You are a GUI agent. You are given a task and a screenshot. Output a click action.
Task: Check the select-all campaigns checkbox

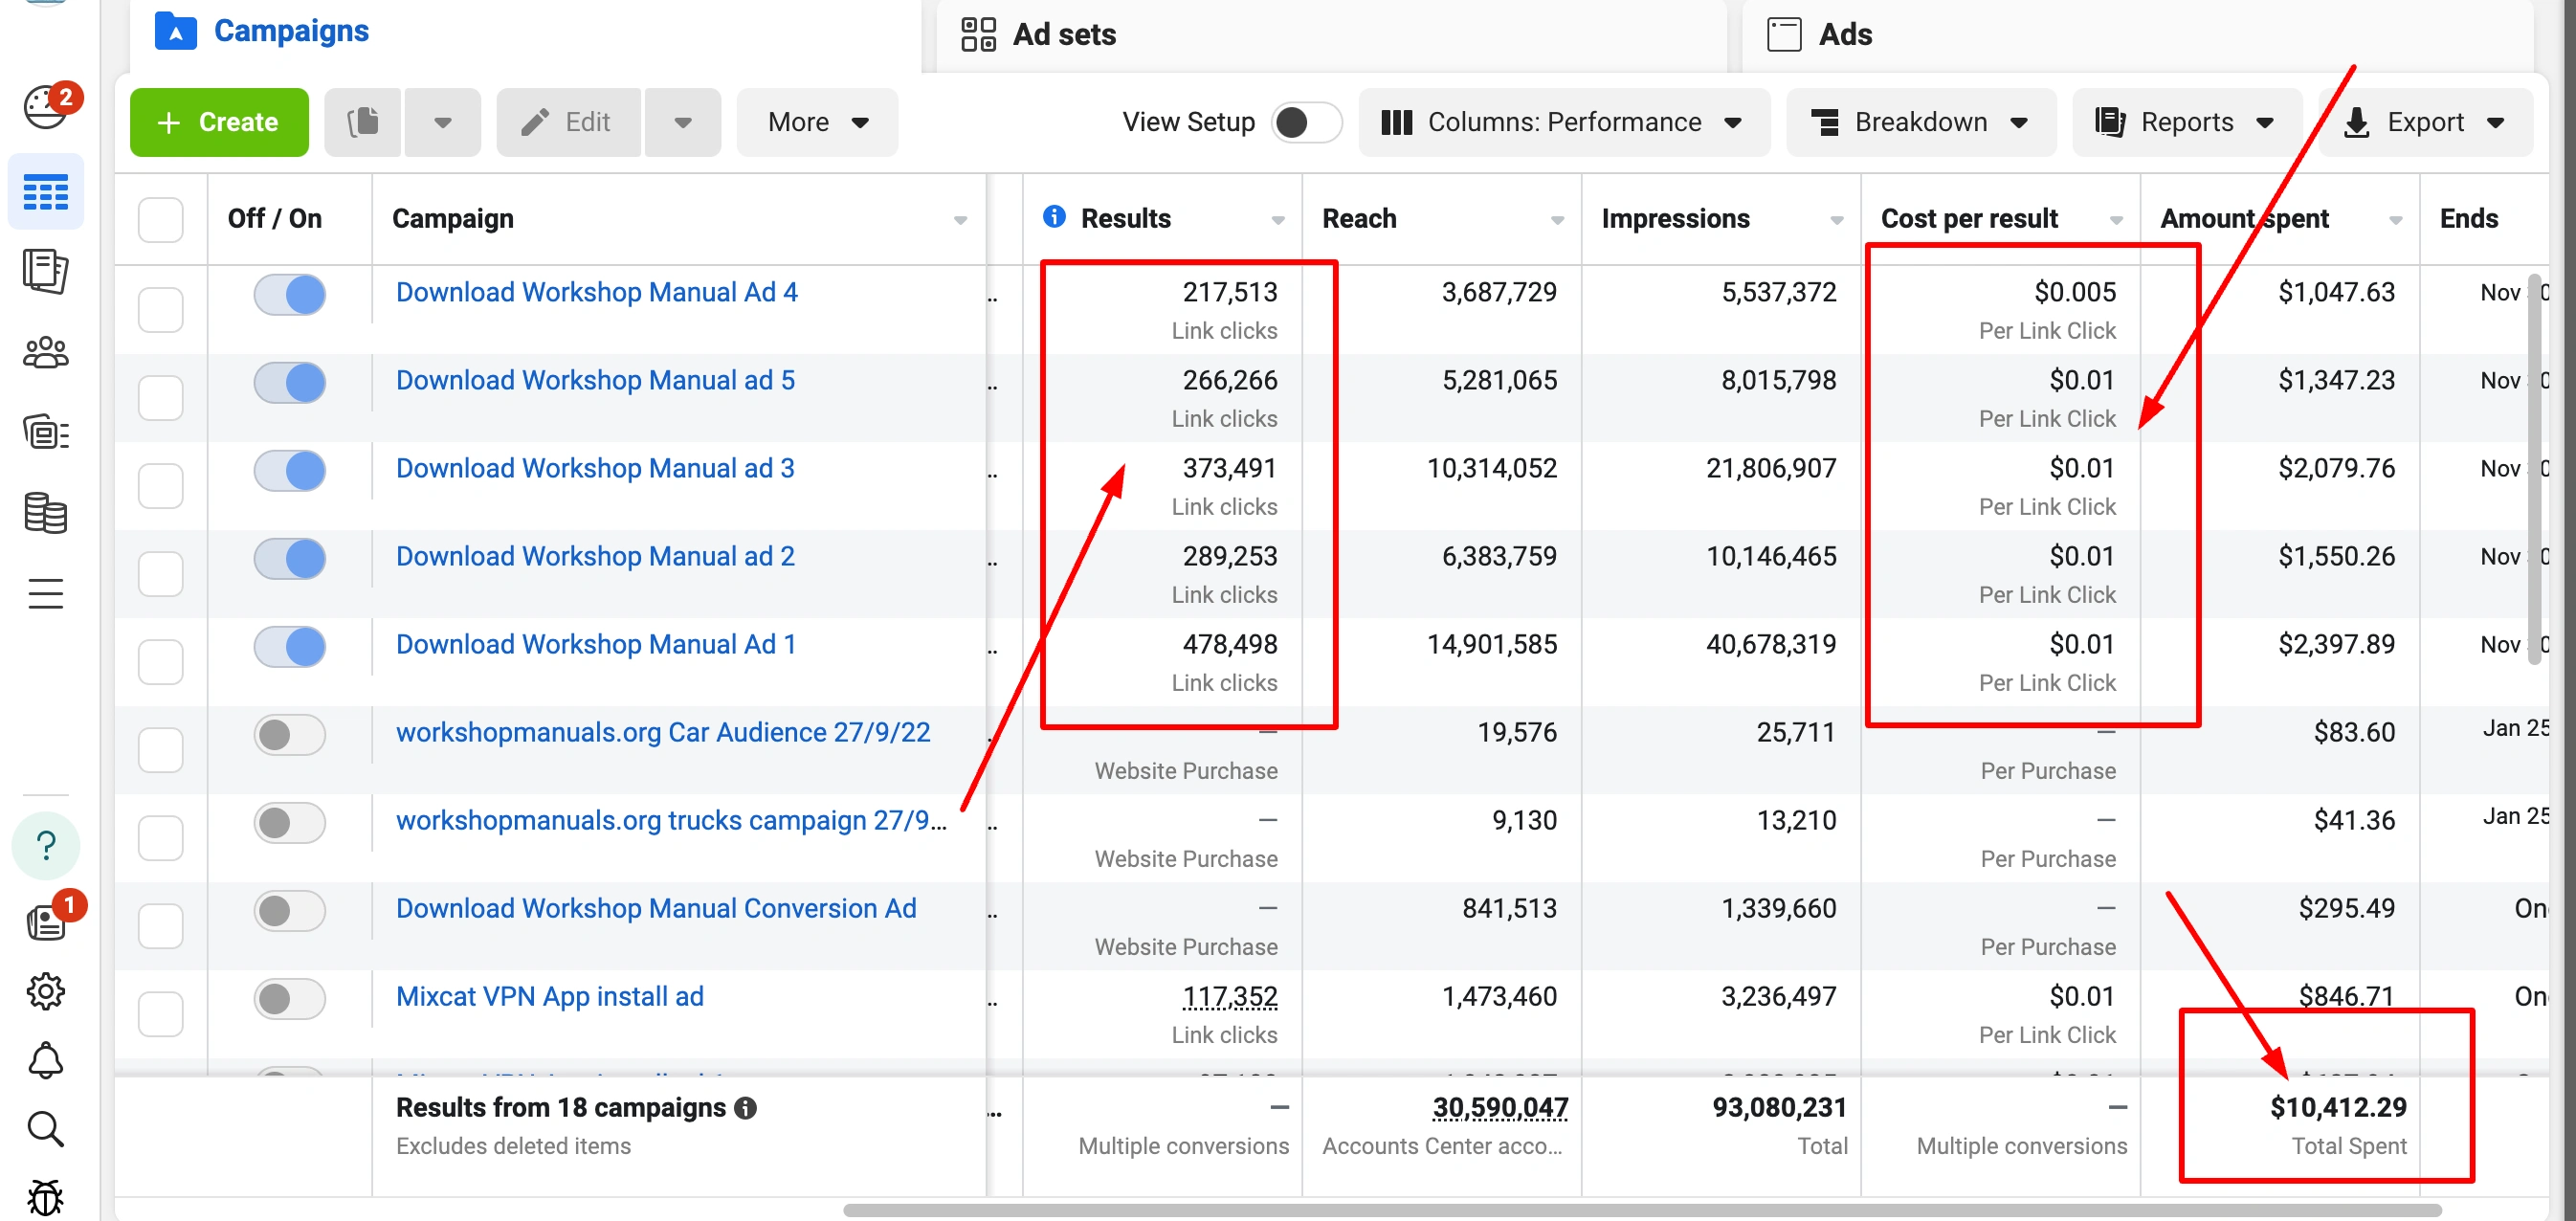coord(160,219)
